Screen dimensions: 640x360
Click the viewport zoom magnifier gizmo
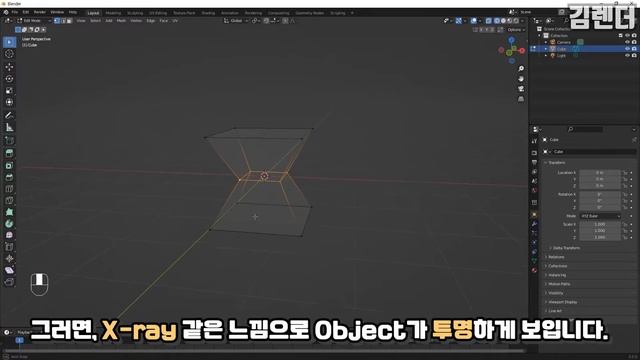point(521,69)
